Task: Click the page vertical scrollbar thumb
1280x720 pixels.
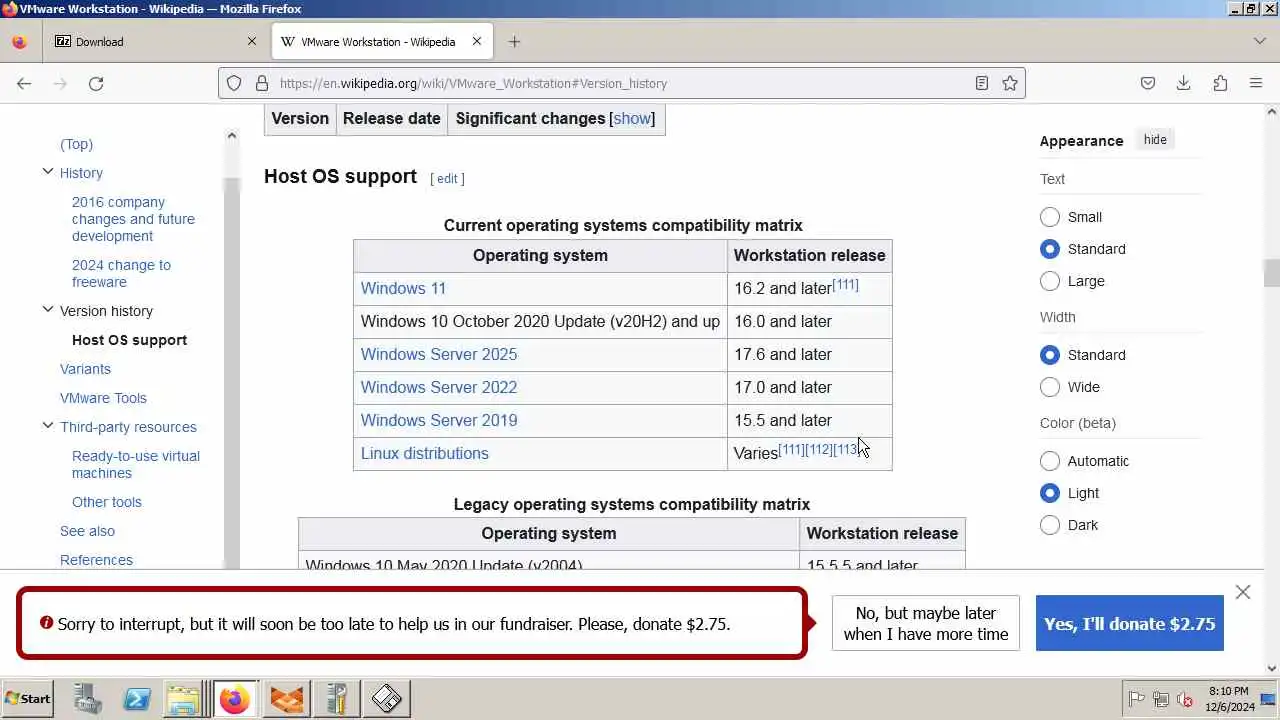Action: tap(1271, 272)
